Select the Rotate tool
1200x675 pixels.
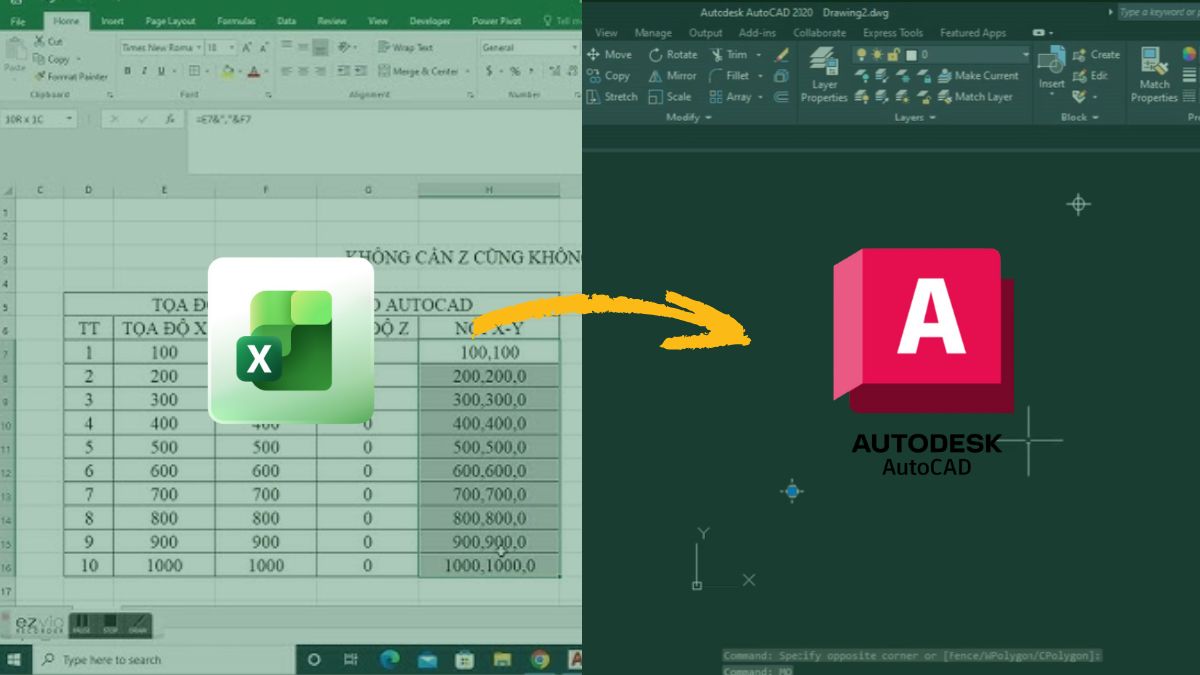tap(673, 54)
